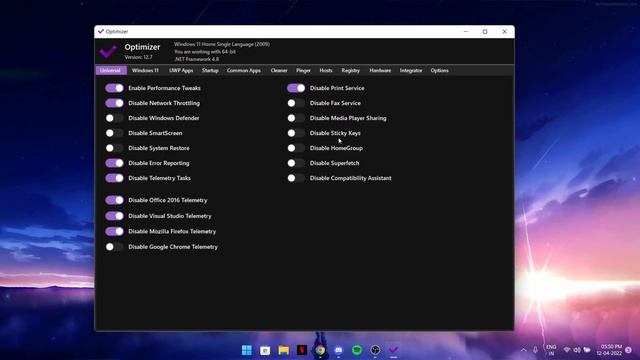
Task: Click the 'Windows 11 Home Single Language' line
Action: coord(222,44)
